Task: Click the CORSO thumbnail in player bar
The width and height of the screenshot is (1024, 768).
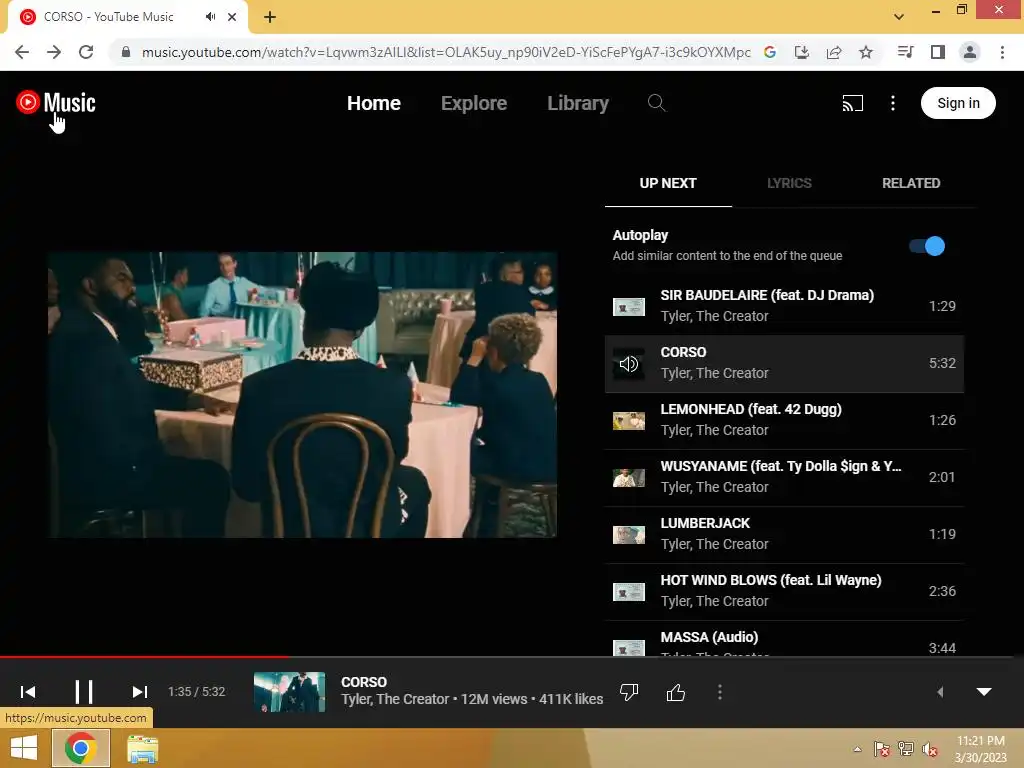Action: pos(289,692)
